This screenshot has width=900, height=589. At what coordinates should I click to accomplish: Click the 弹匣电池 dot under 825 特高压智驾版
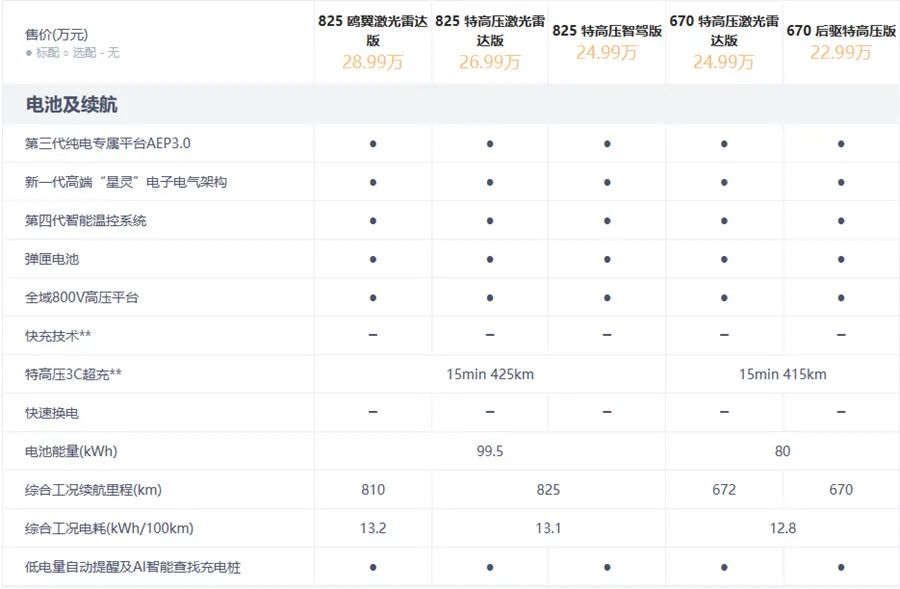coord(607,259)
